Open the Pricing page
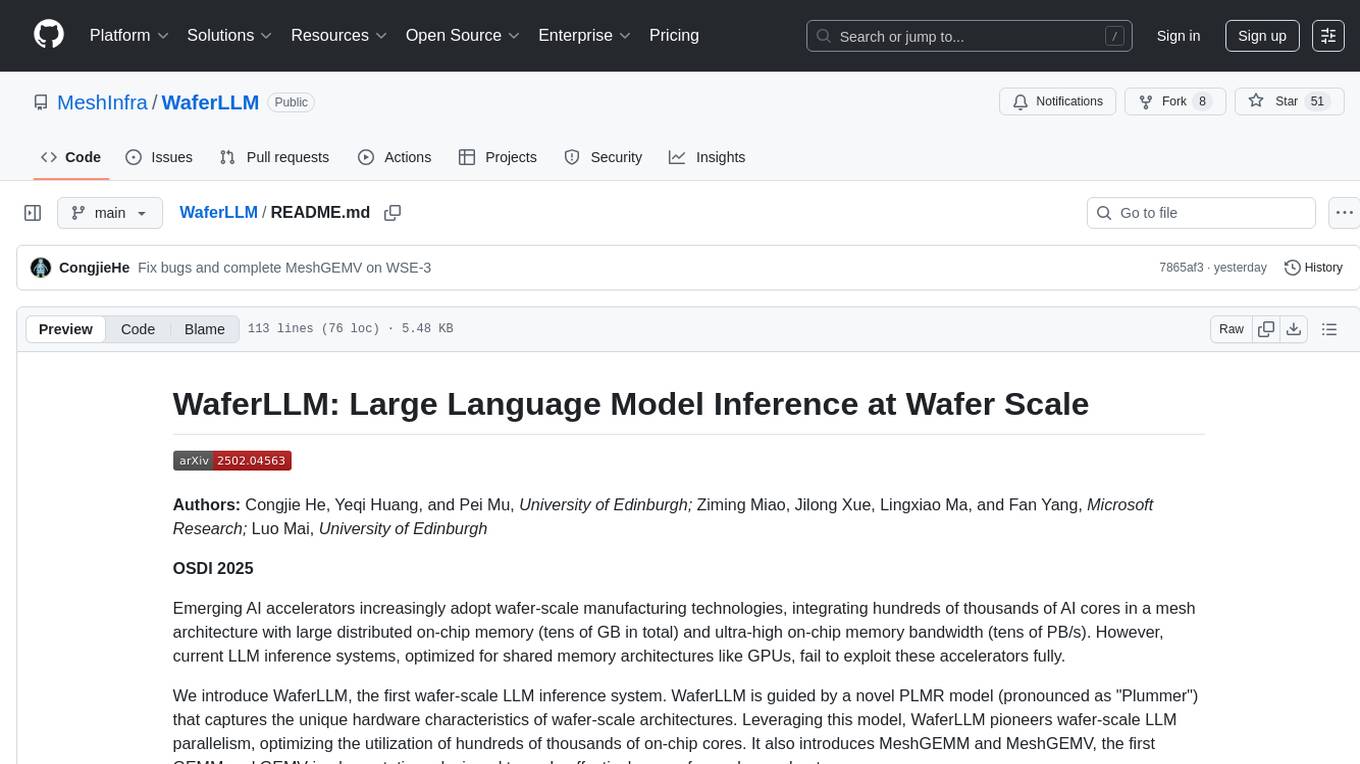Image resolution: width=1360 pixels, height=764 pixels. click(674, 35)
